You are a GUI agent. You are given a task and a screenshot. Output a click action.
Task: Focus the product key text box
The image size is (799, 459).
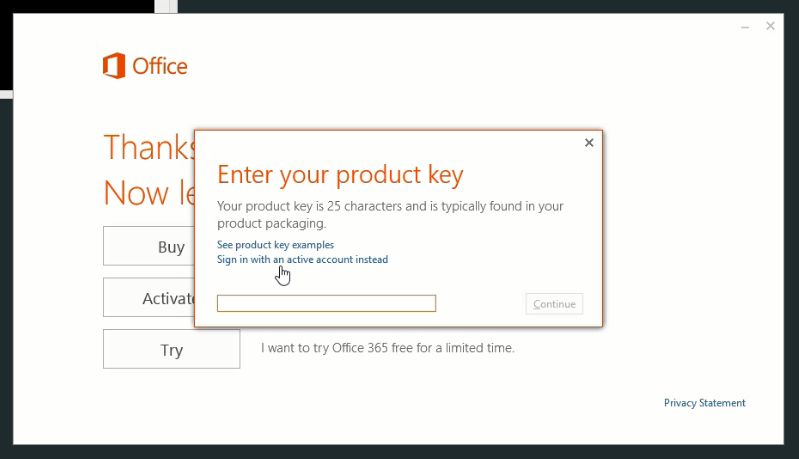pos(326,303)
